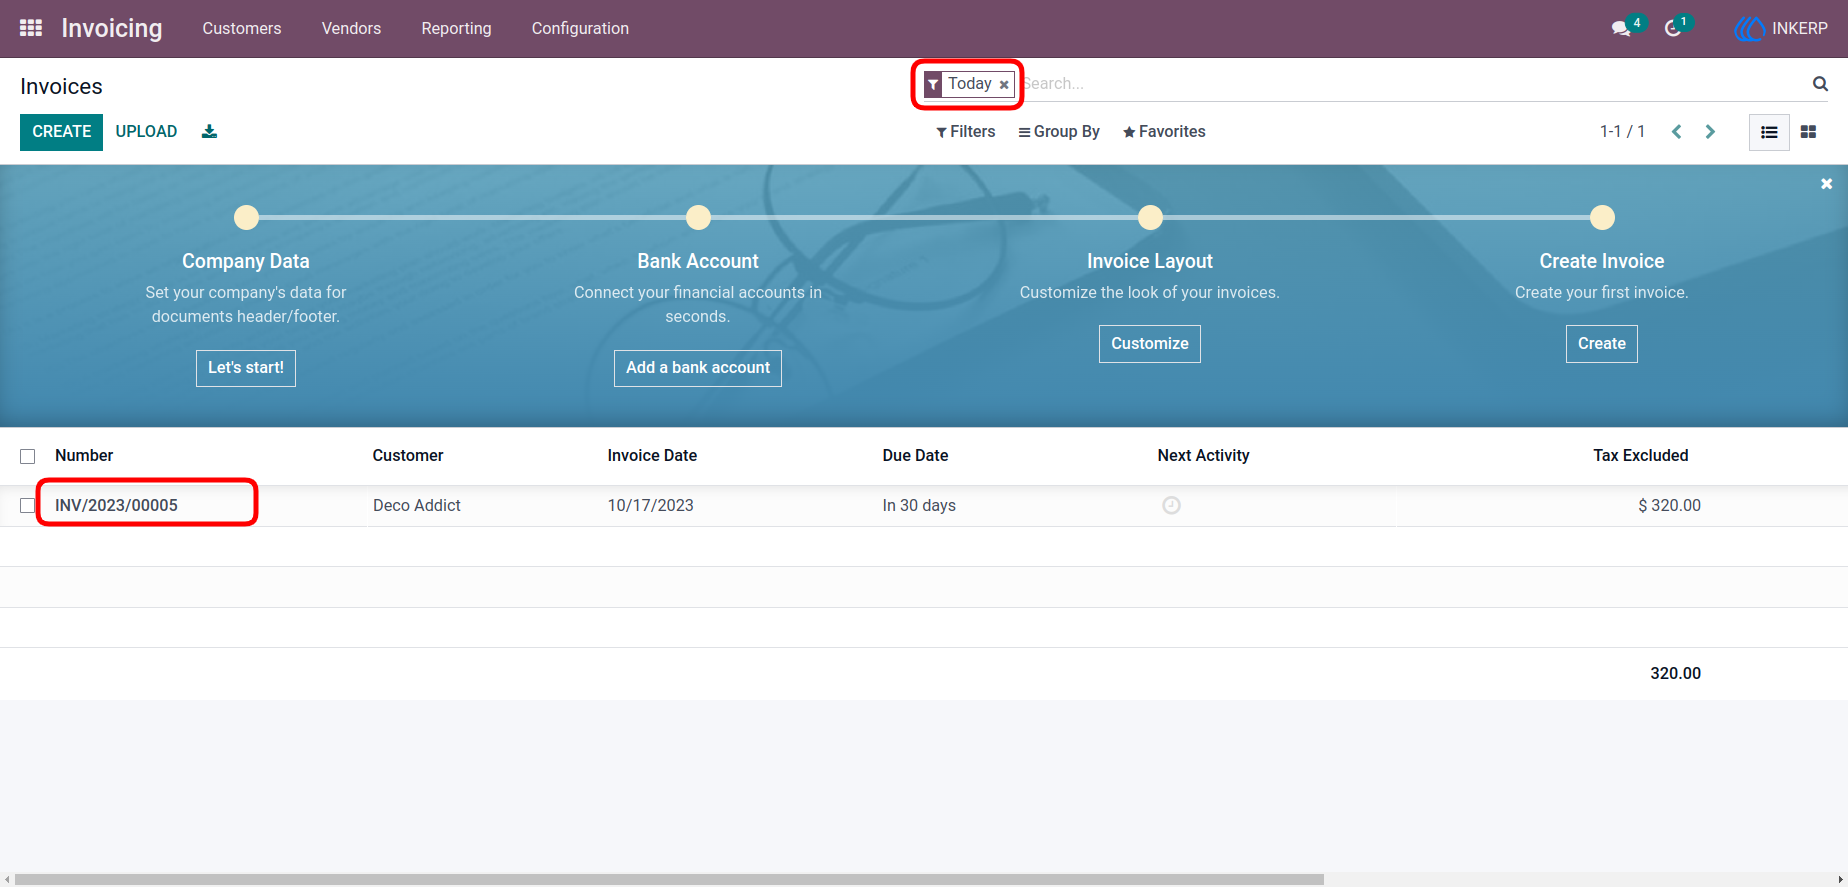Click the search magnifier icon

pyautogui.click(x=1820, y=84)
